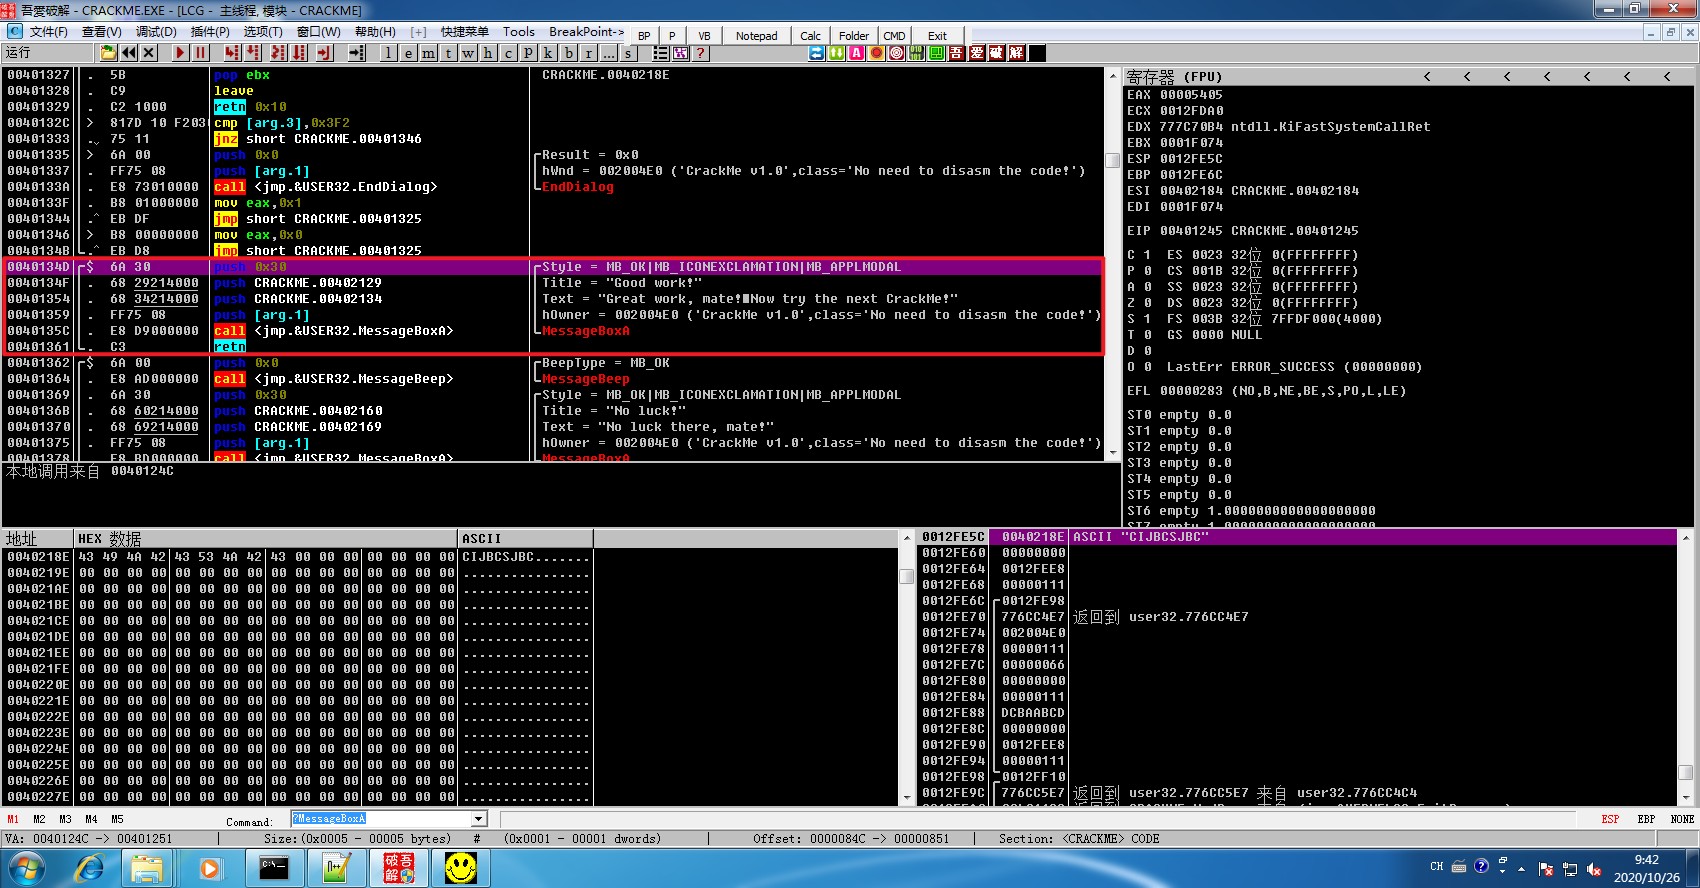Open CPU window with 'c' button
1700x888 pixels.
508,53
